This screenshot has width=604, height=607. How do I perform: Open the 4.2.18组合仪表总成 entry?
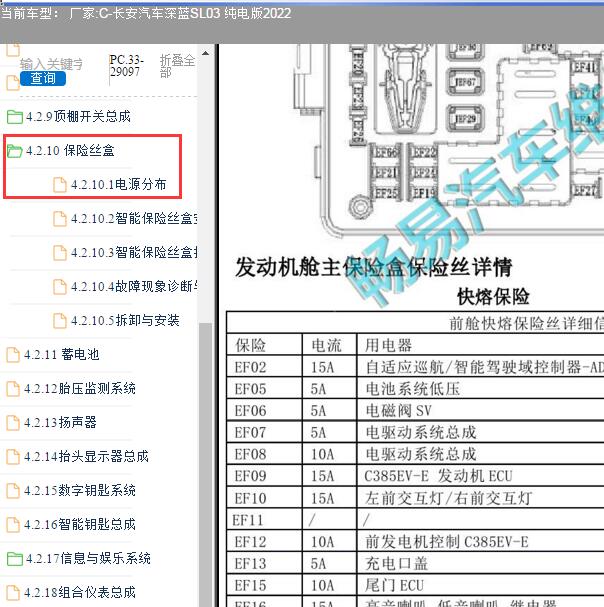(80, 592)
